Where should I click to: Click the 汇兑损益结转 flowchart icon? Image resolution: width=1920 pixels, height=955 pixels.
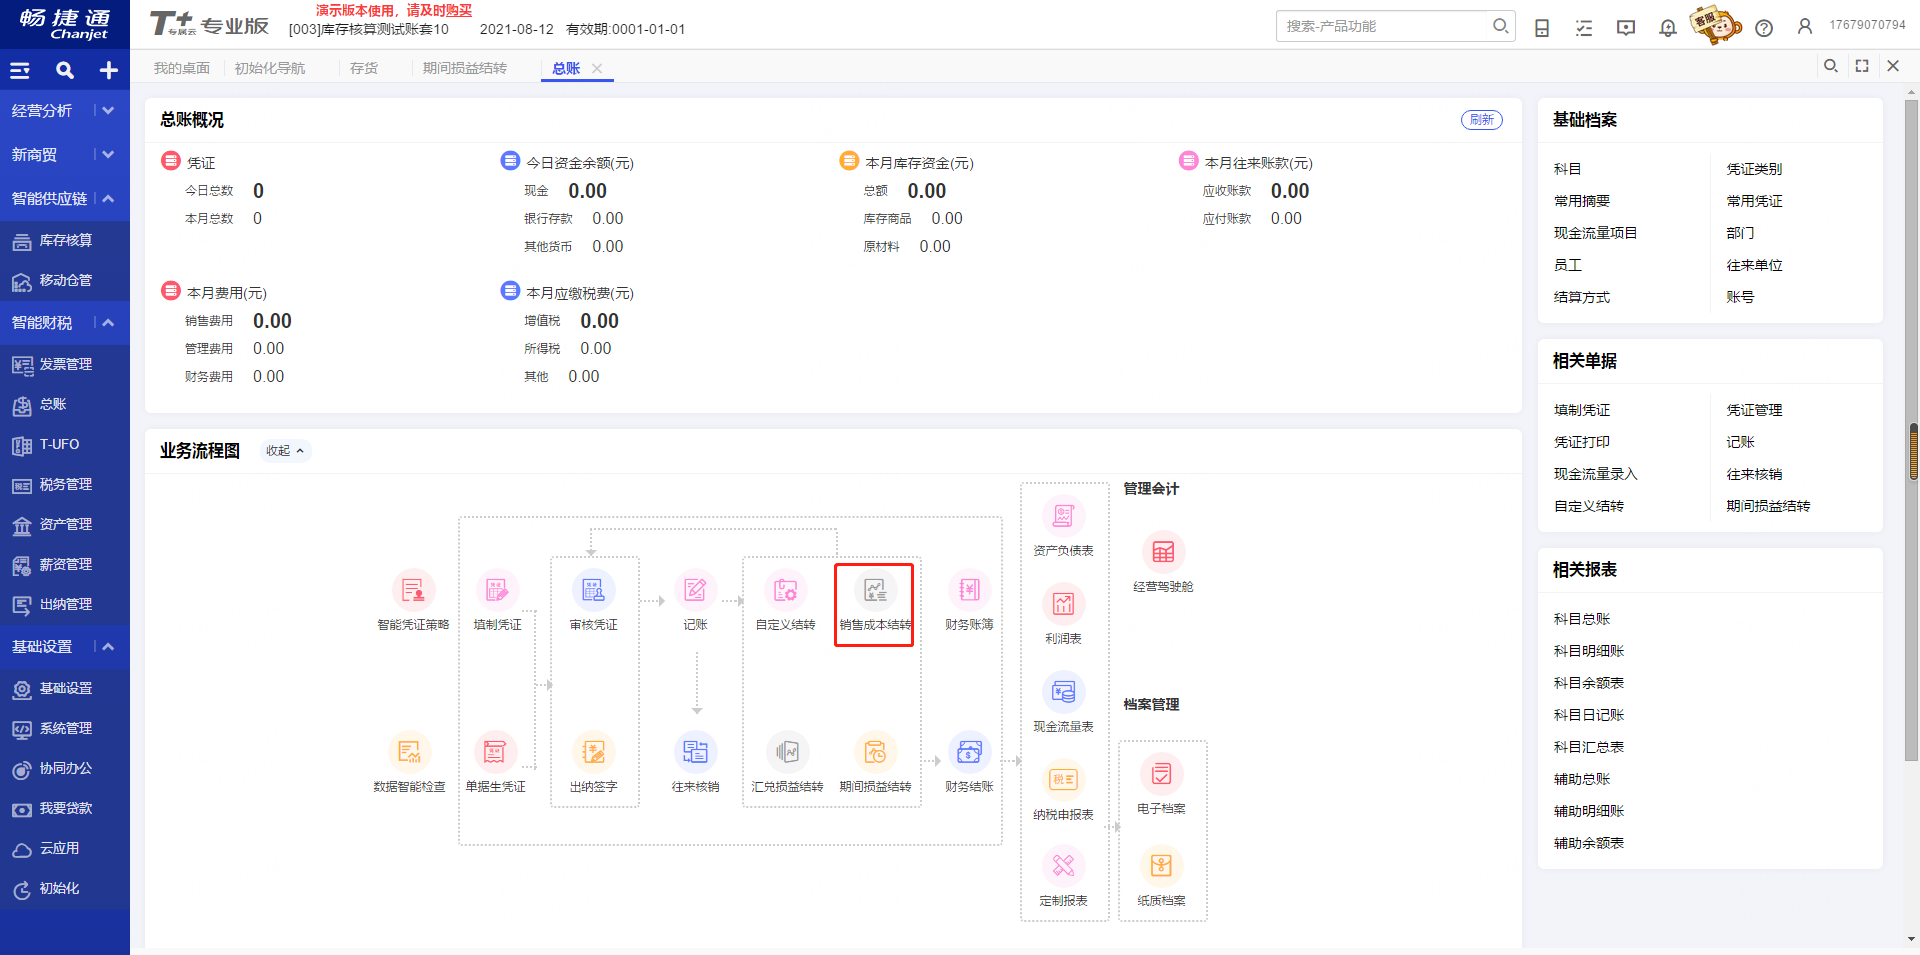click(787, 752)
